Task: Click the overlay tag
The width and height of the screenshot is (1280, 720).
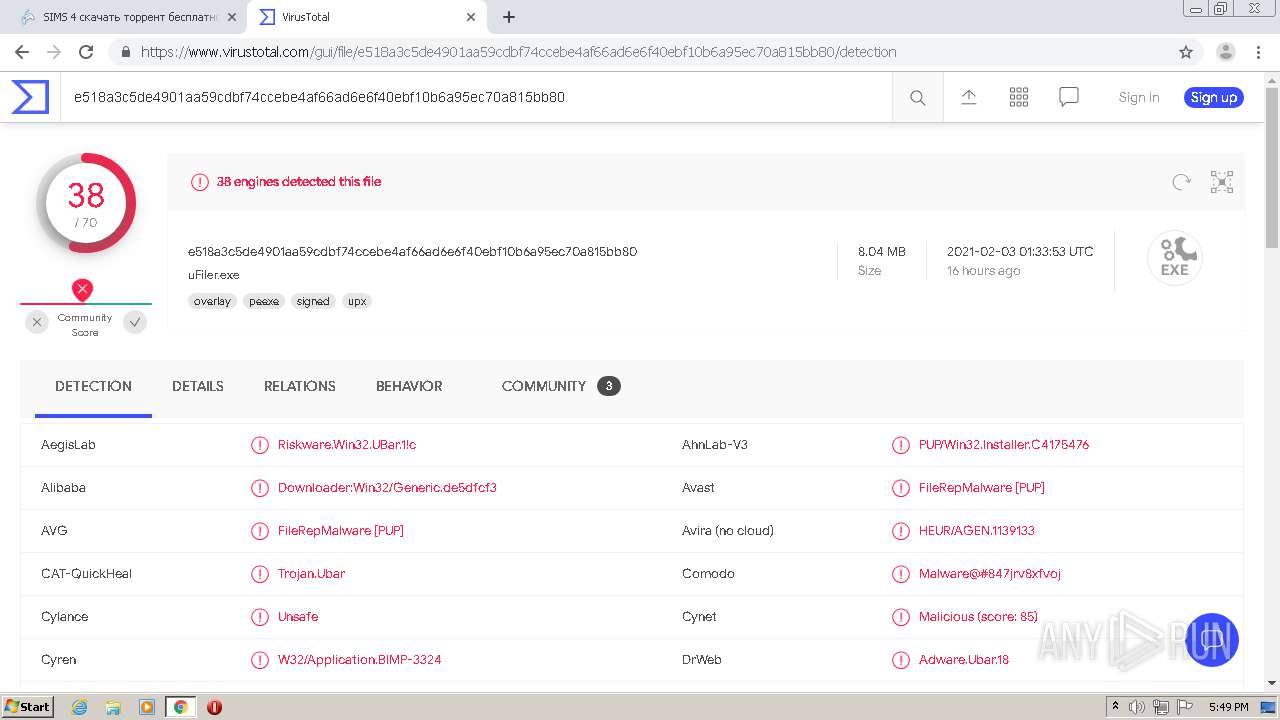Action: pos(212,301)
